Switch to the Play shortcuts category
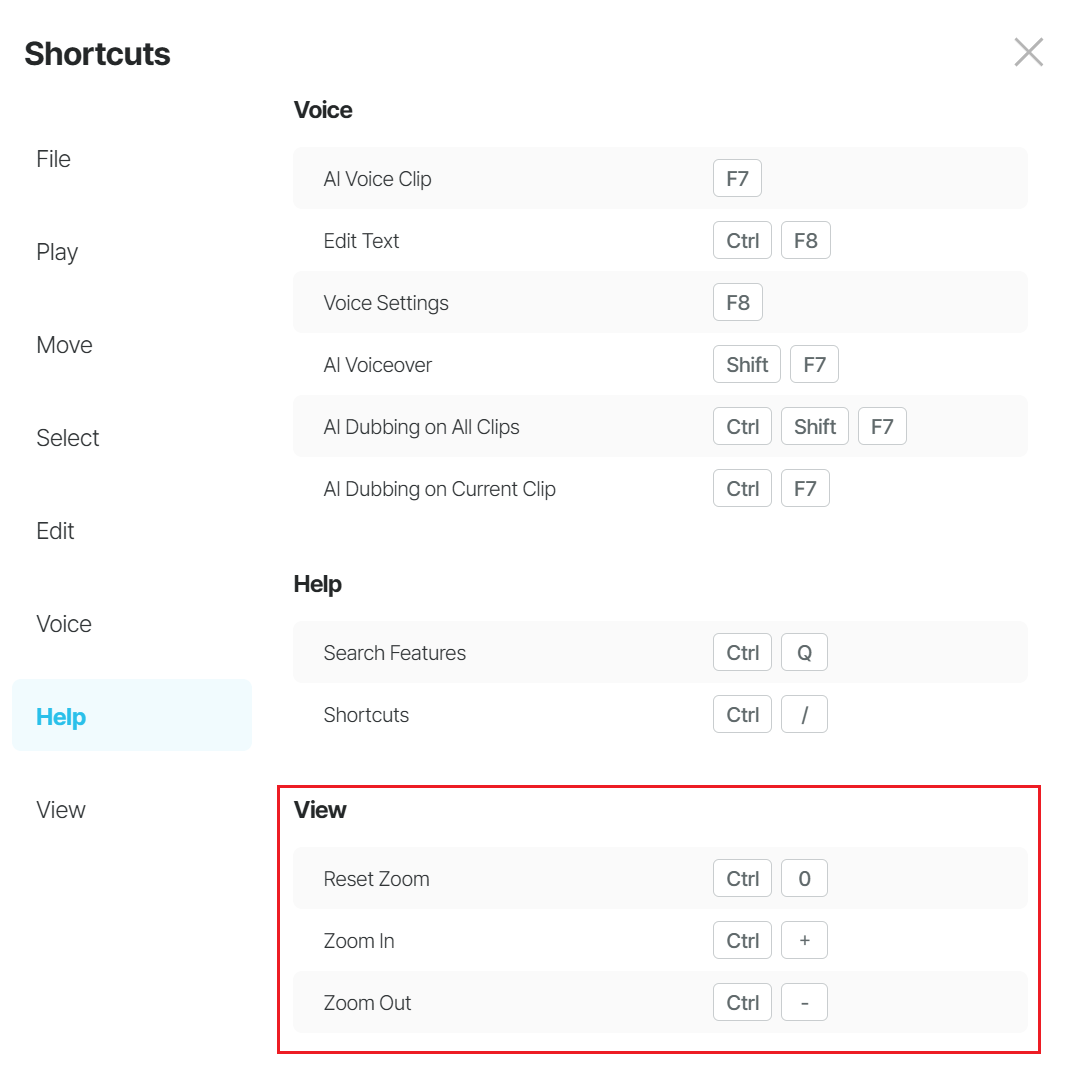 57,252
